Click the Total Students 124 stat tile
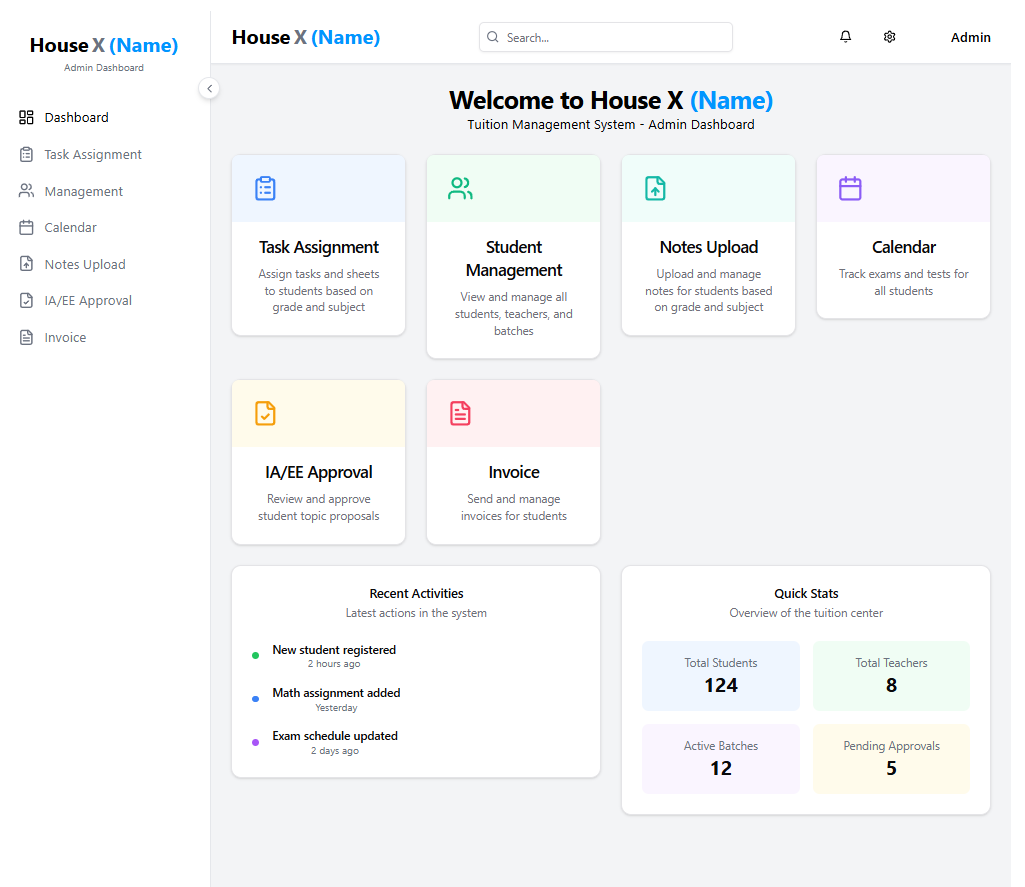 tap(720, 676)
